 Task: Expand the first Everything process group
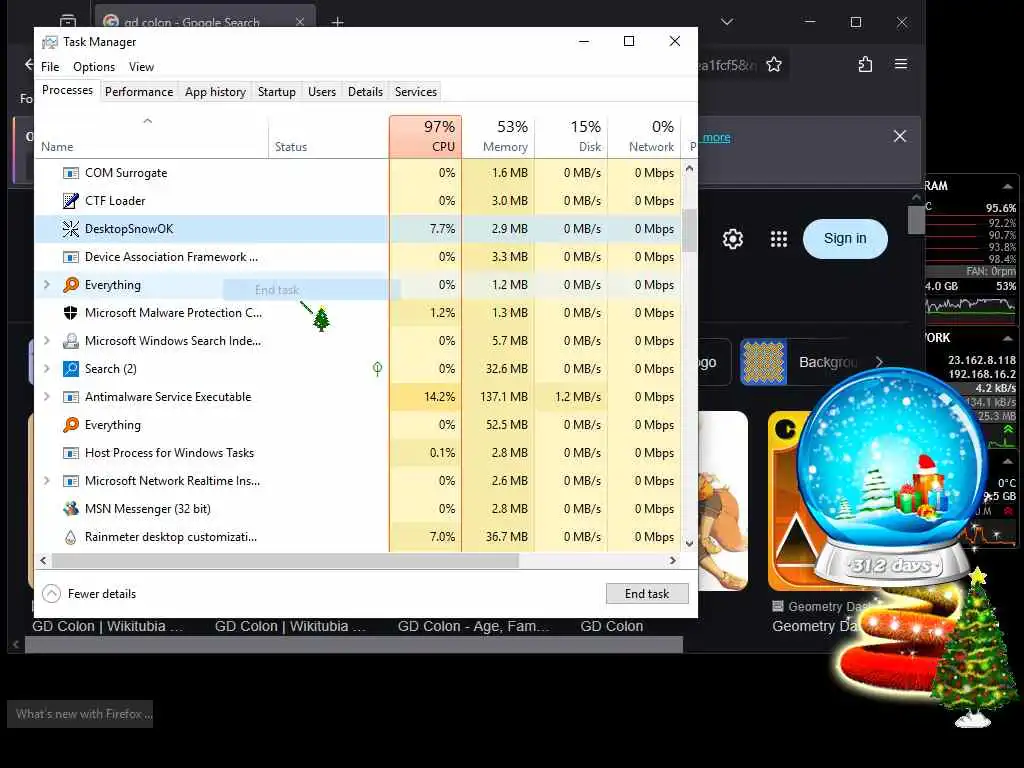pos(46,285)
